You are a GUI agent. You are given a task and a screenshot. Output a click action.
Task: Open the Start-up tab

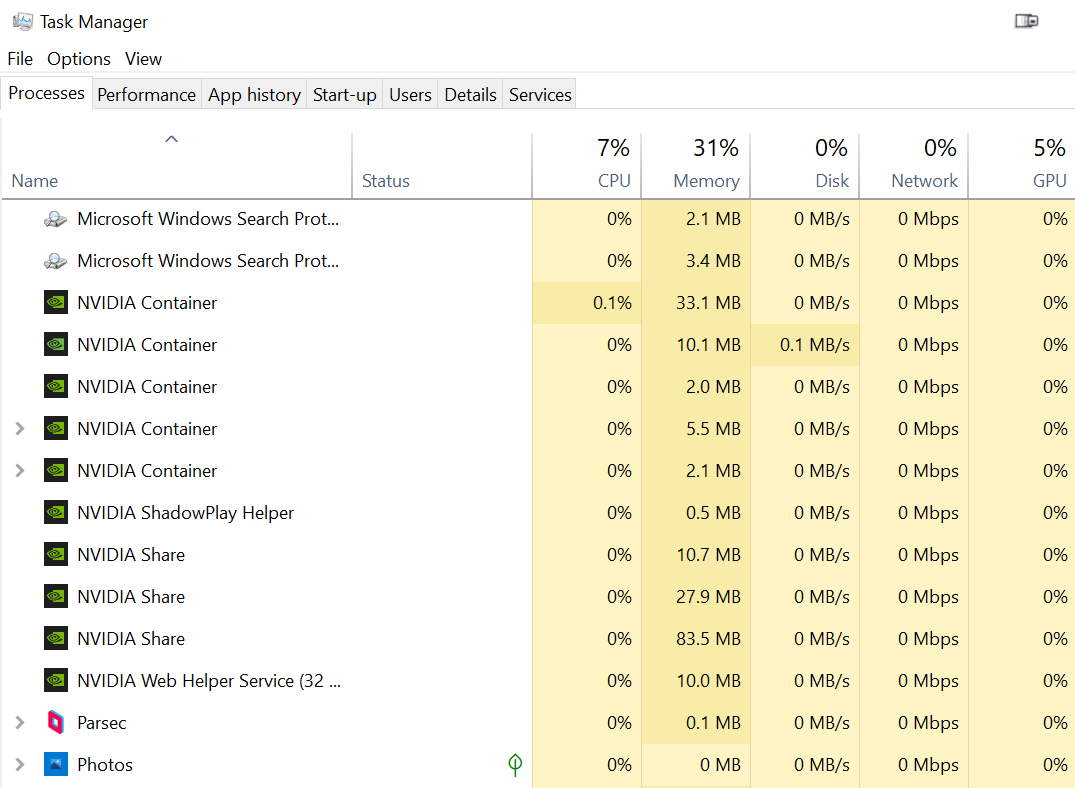[344, 95]
